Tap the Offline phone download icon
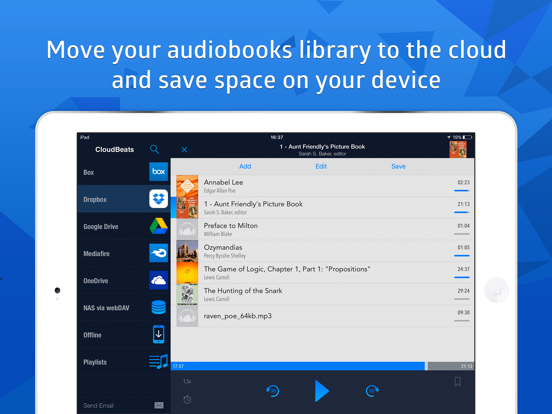This screenshot has width=552, height=414. (158, 334)
